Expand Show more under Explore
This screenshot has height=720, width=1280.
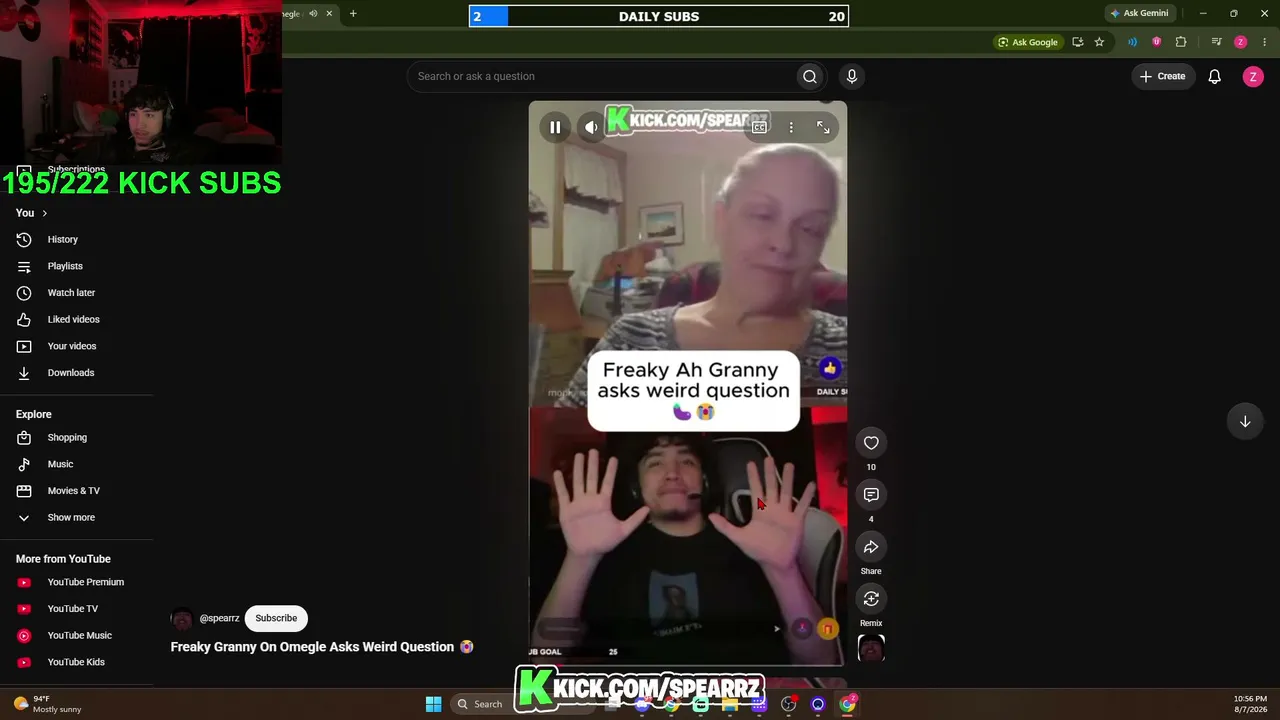(x=71, y=517)
